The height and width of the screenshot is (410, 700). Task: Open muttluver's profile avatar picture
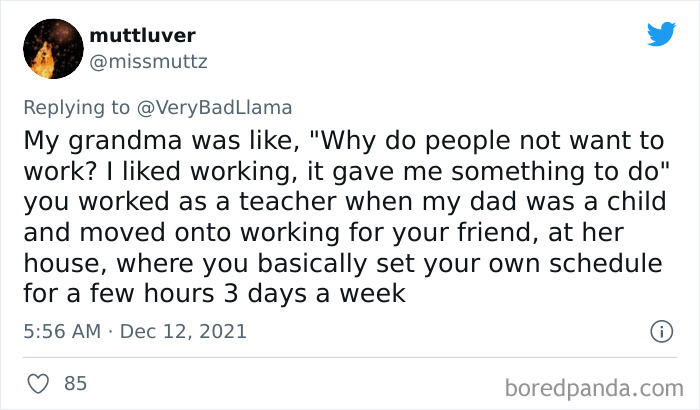pos(53,49)
